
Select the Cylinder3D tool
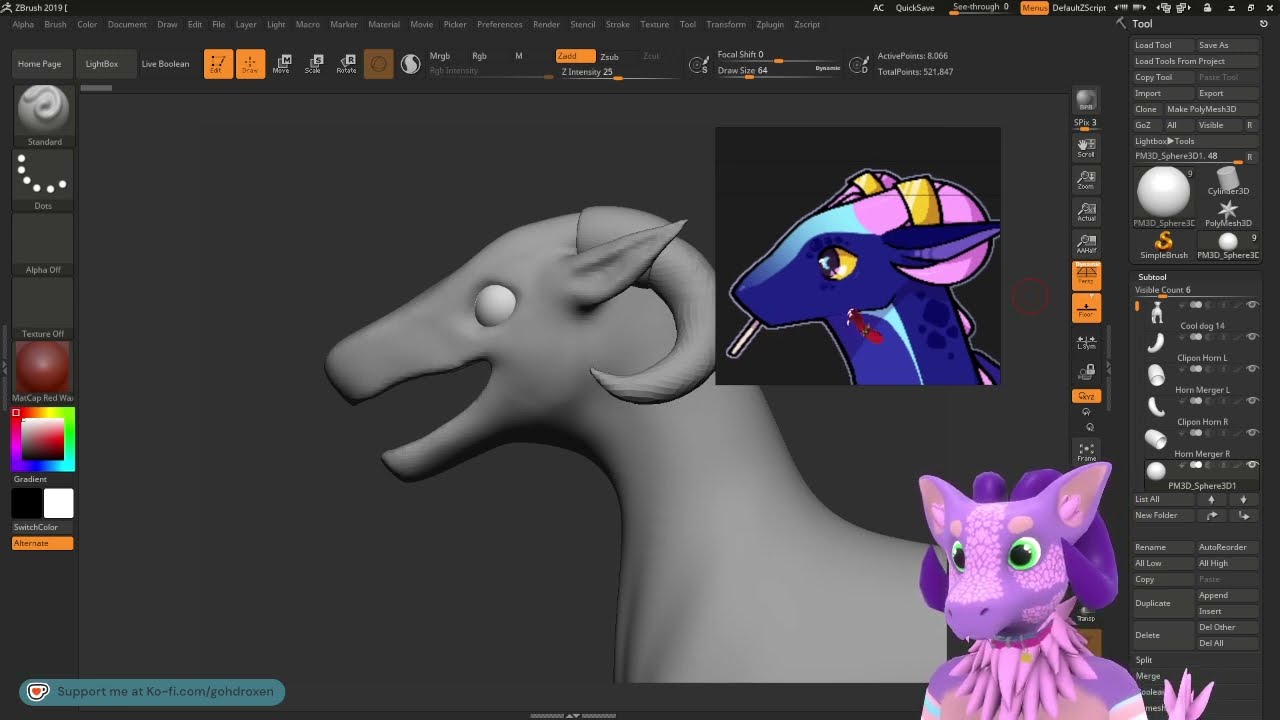coord(1228,181)
